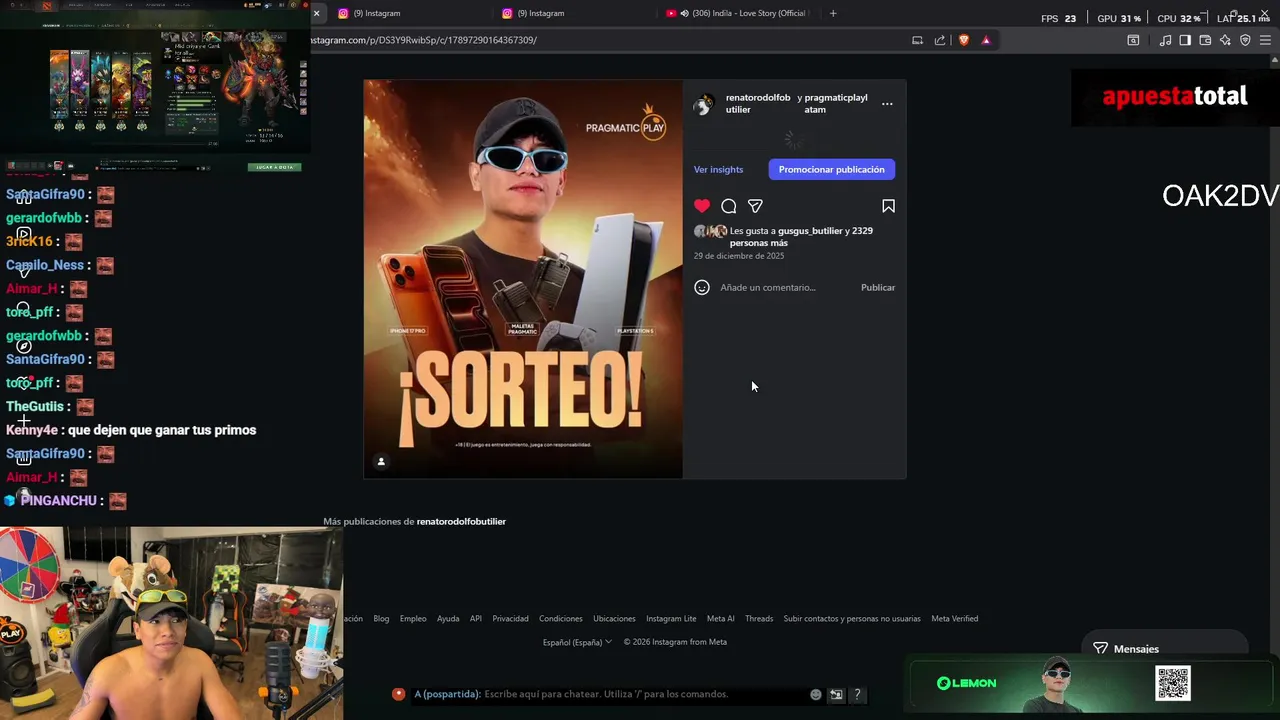This screenshot has width=1280, height=720.
Task: Click the green JUGAR A DOTA button
Action: tap(274, 167)
